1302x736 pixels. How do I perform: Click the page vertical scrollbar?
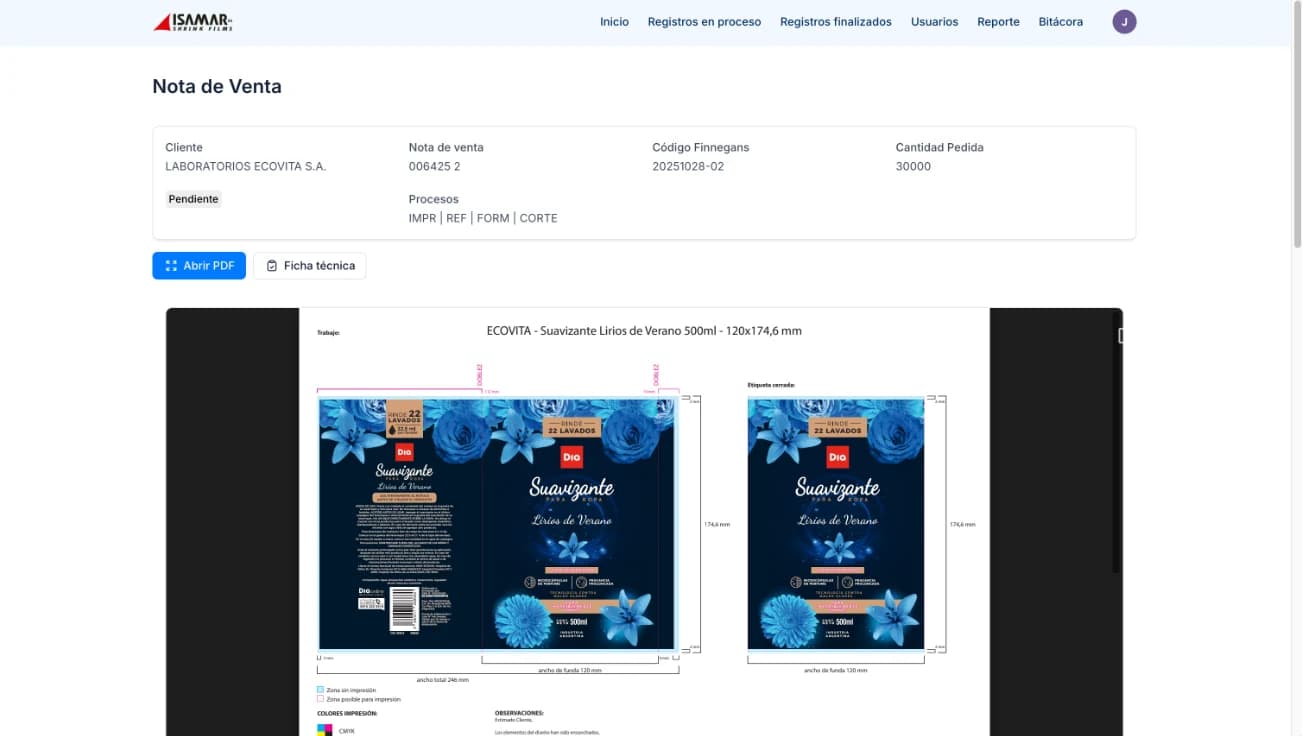click(x=1297, y=125)
